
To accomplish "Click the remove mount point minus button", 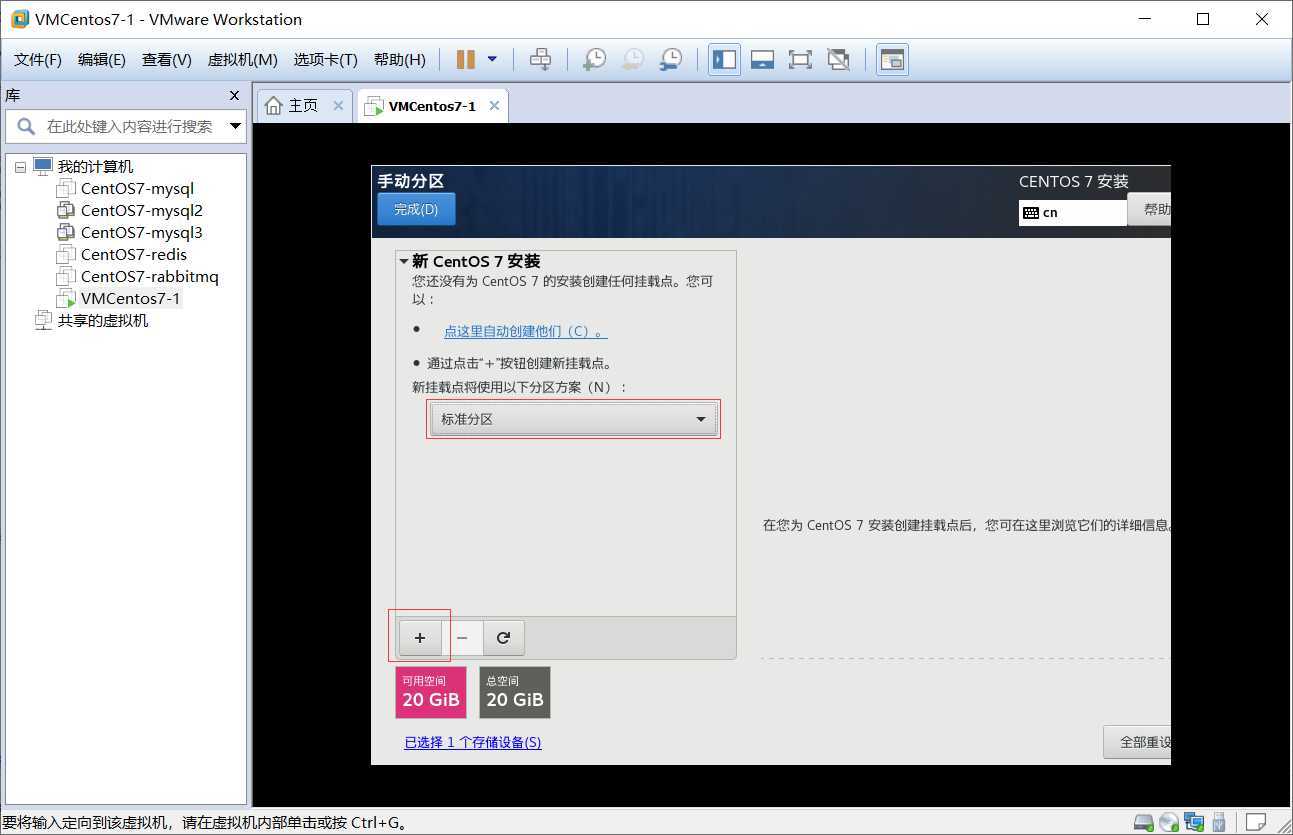I will [x=462, y=638].
